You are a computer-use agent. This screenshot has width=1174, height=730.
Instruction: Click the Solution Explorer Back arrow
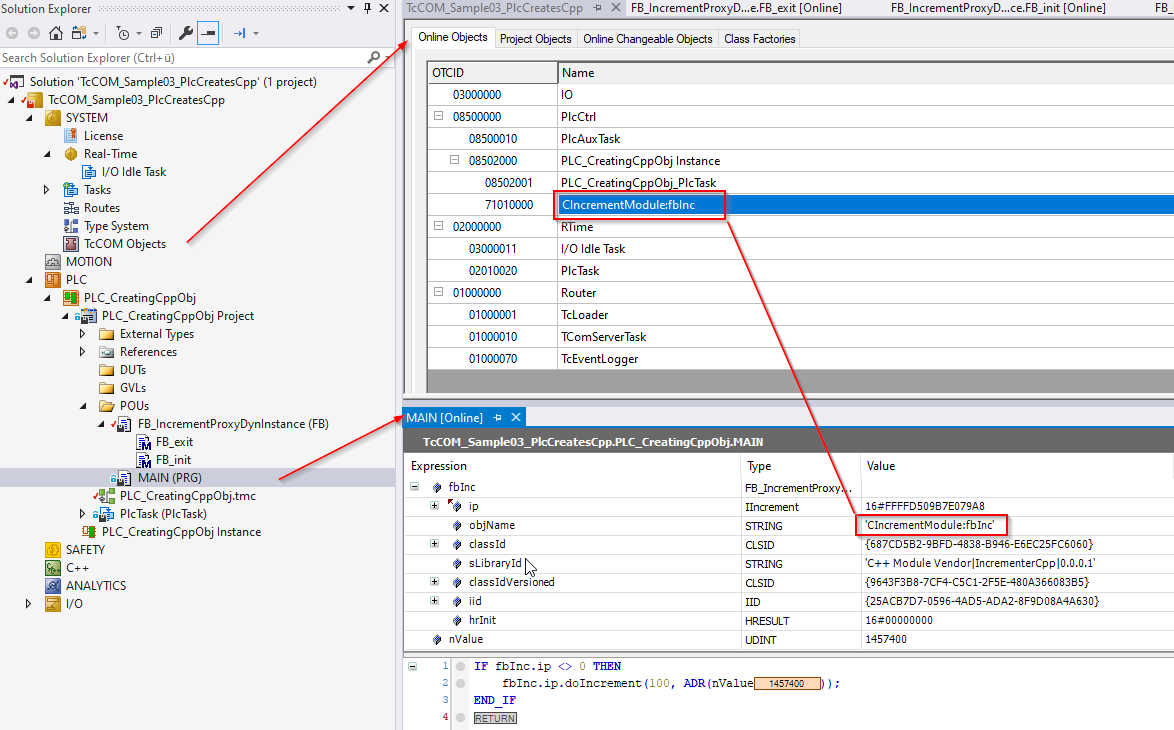(x=12, y=33)
